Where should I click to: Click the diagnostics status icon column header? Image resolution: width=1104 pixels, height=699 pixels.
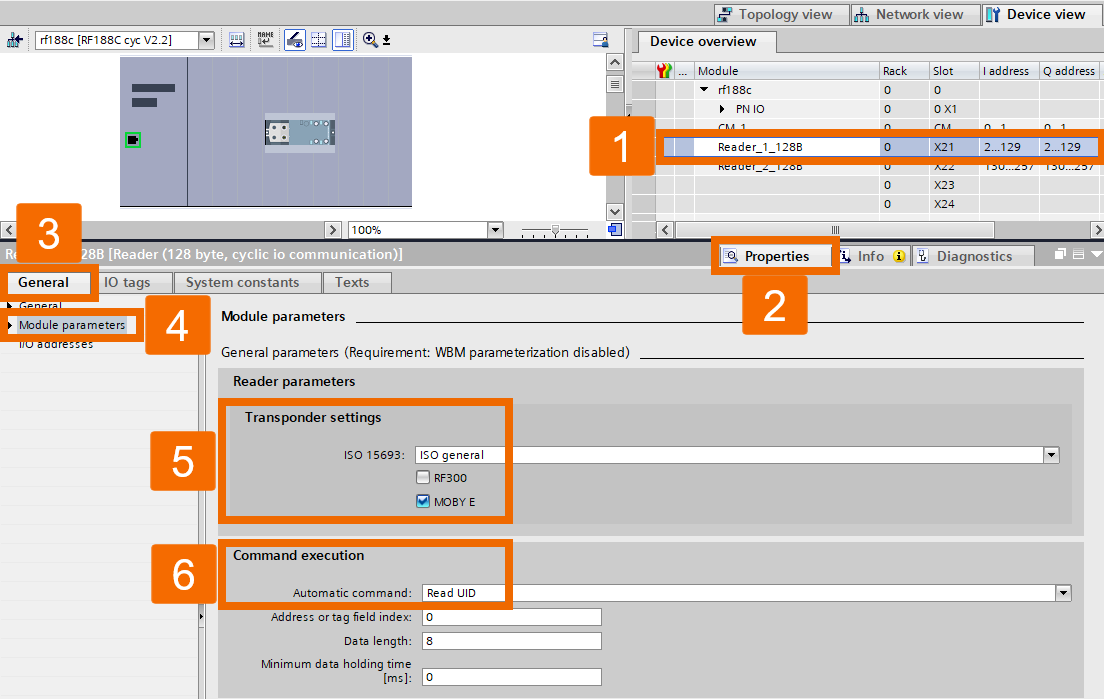point(664,71)
